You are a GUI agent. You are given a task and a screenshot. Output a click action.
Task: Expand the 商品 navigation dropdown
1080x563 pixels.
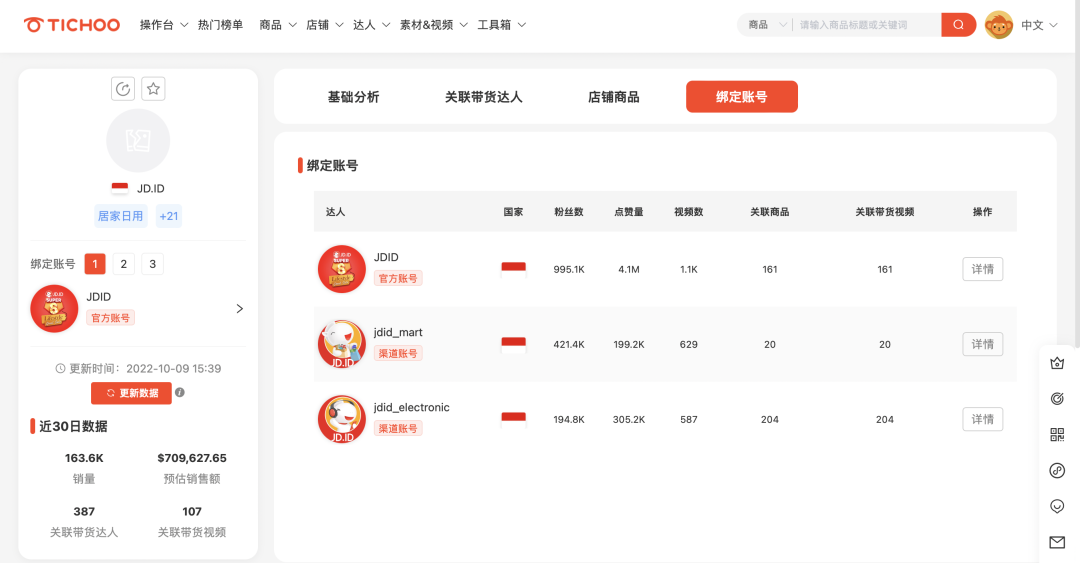point(278,25)
